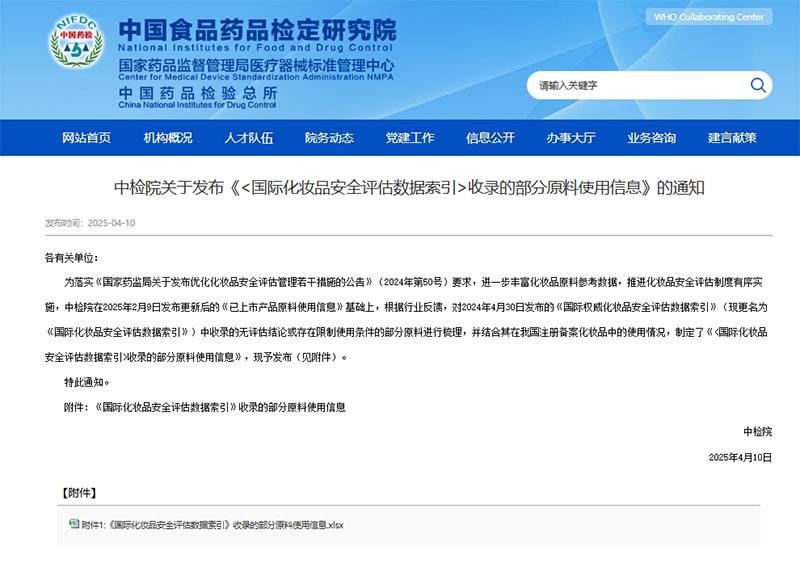Click 业务咨询 in navigation bar
The width and height of the screenshot is (800, 563).
pyautogui.click(x=651, y=138)
